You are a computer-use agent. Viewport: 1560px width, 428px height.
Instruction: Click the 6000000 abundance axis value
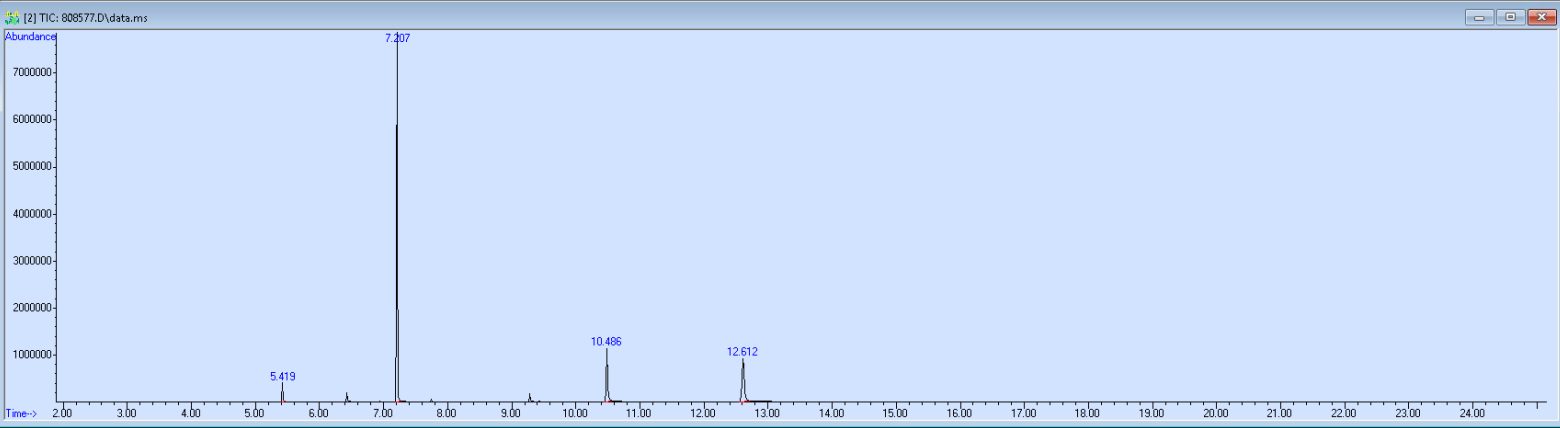(31, 120)
